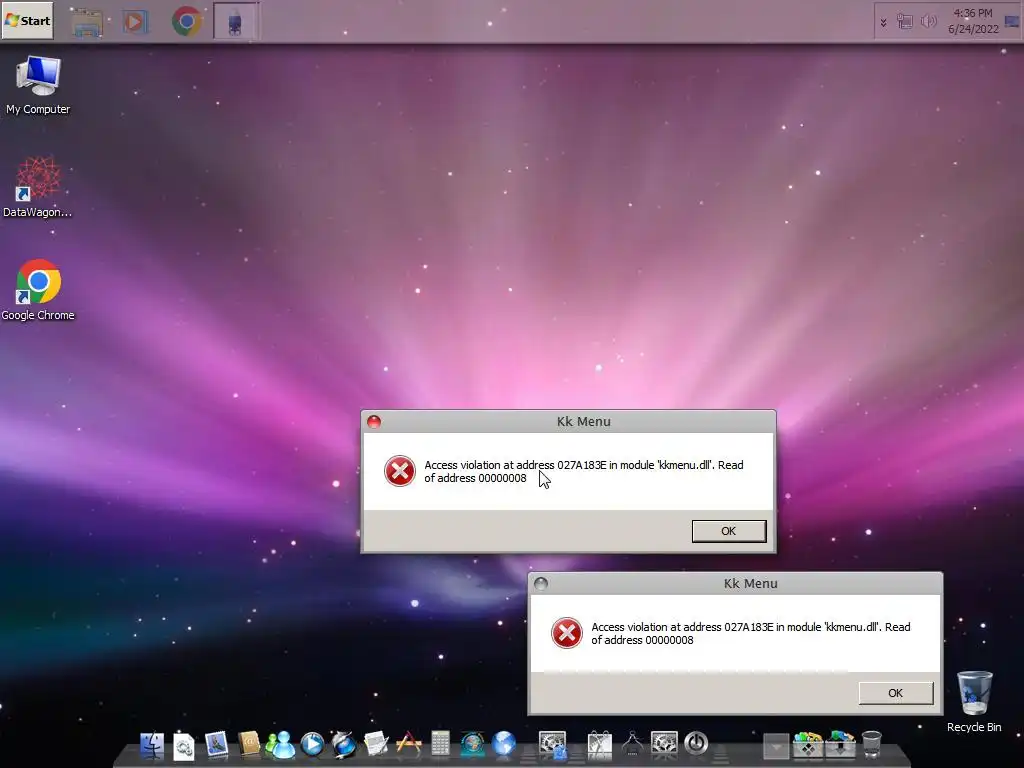Open the tools calendar dock icon
The height and width of the screenshot is (768, 1024).
pos(600,746)
